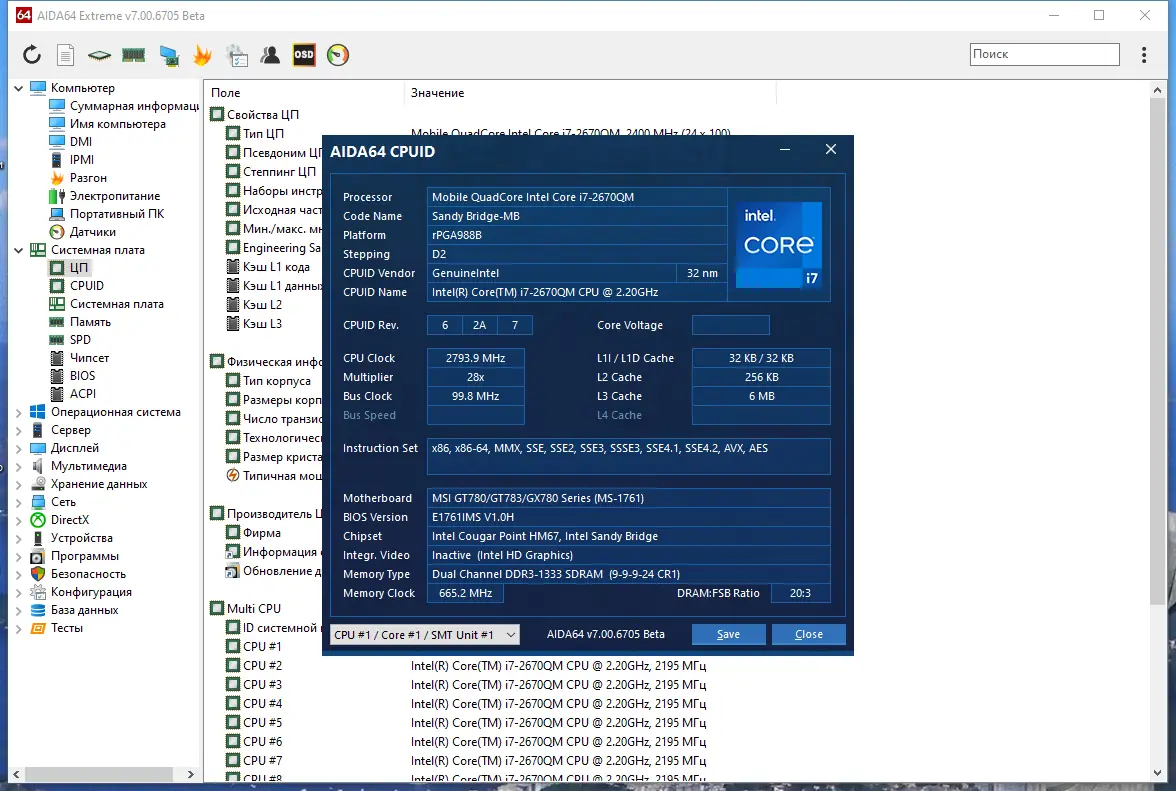1176x791 pixels.
Task: Open Устройства tree item
Action: click(71, 538)
